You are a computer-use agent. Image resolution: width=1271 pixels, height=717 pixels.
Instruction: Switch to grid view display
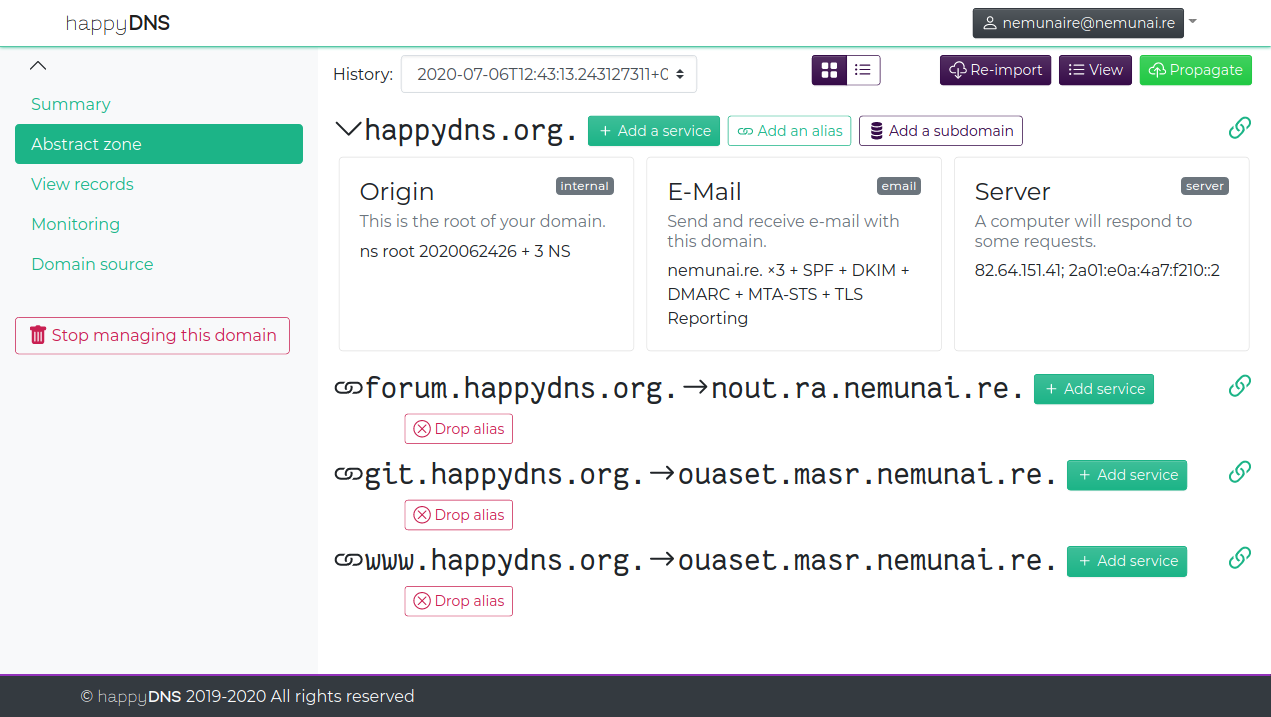829,70
